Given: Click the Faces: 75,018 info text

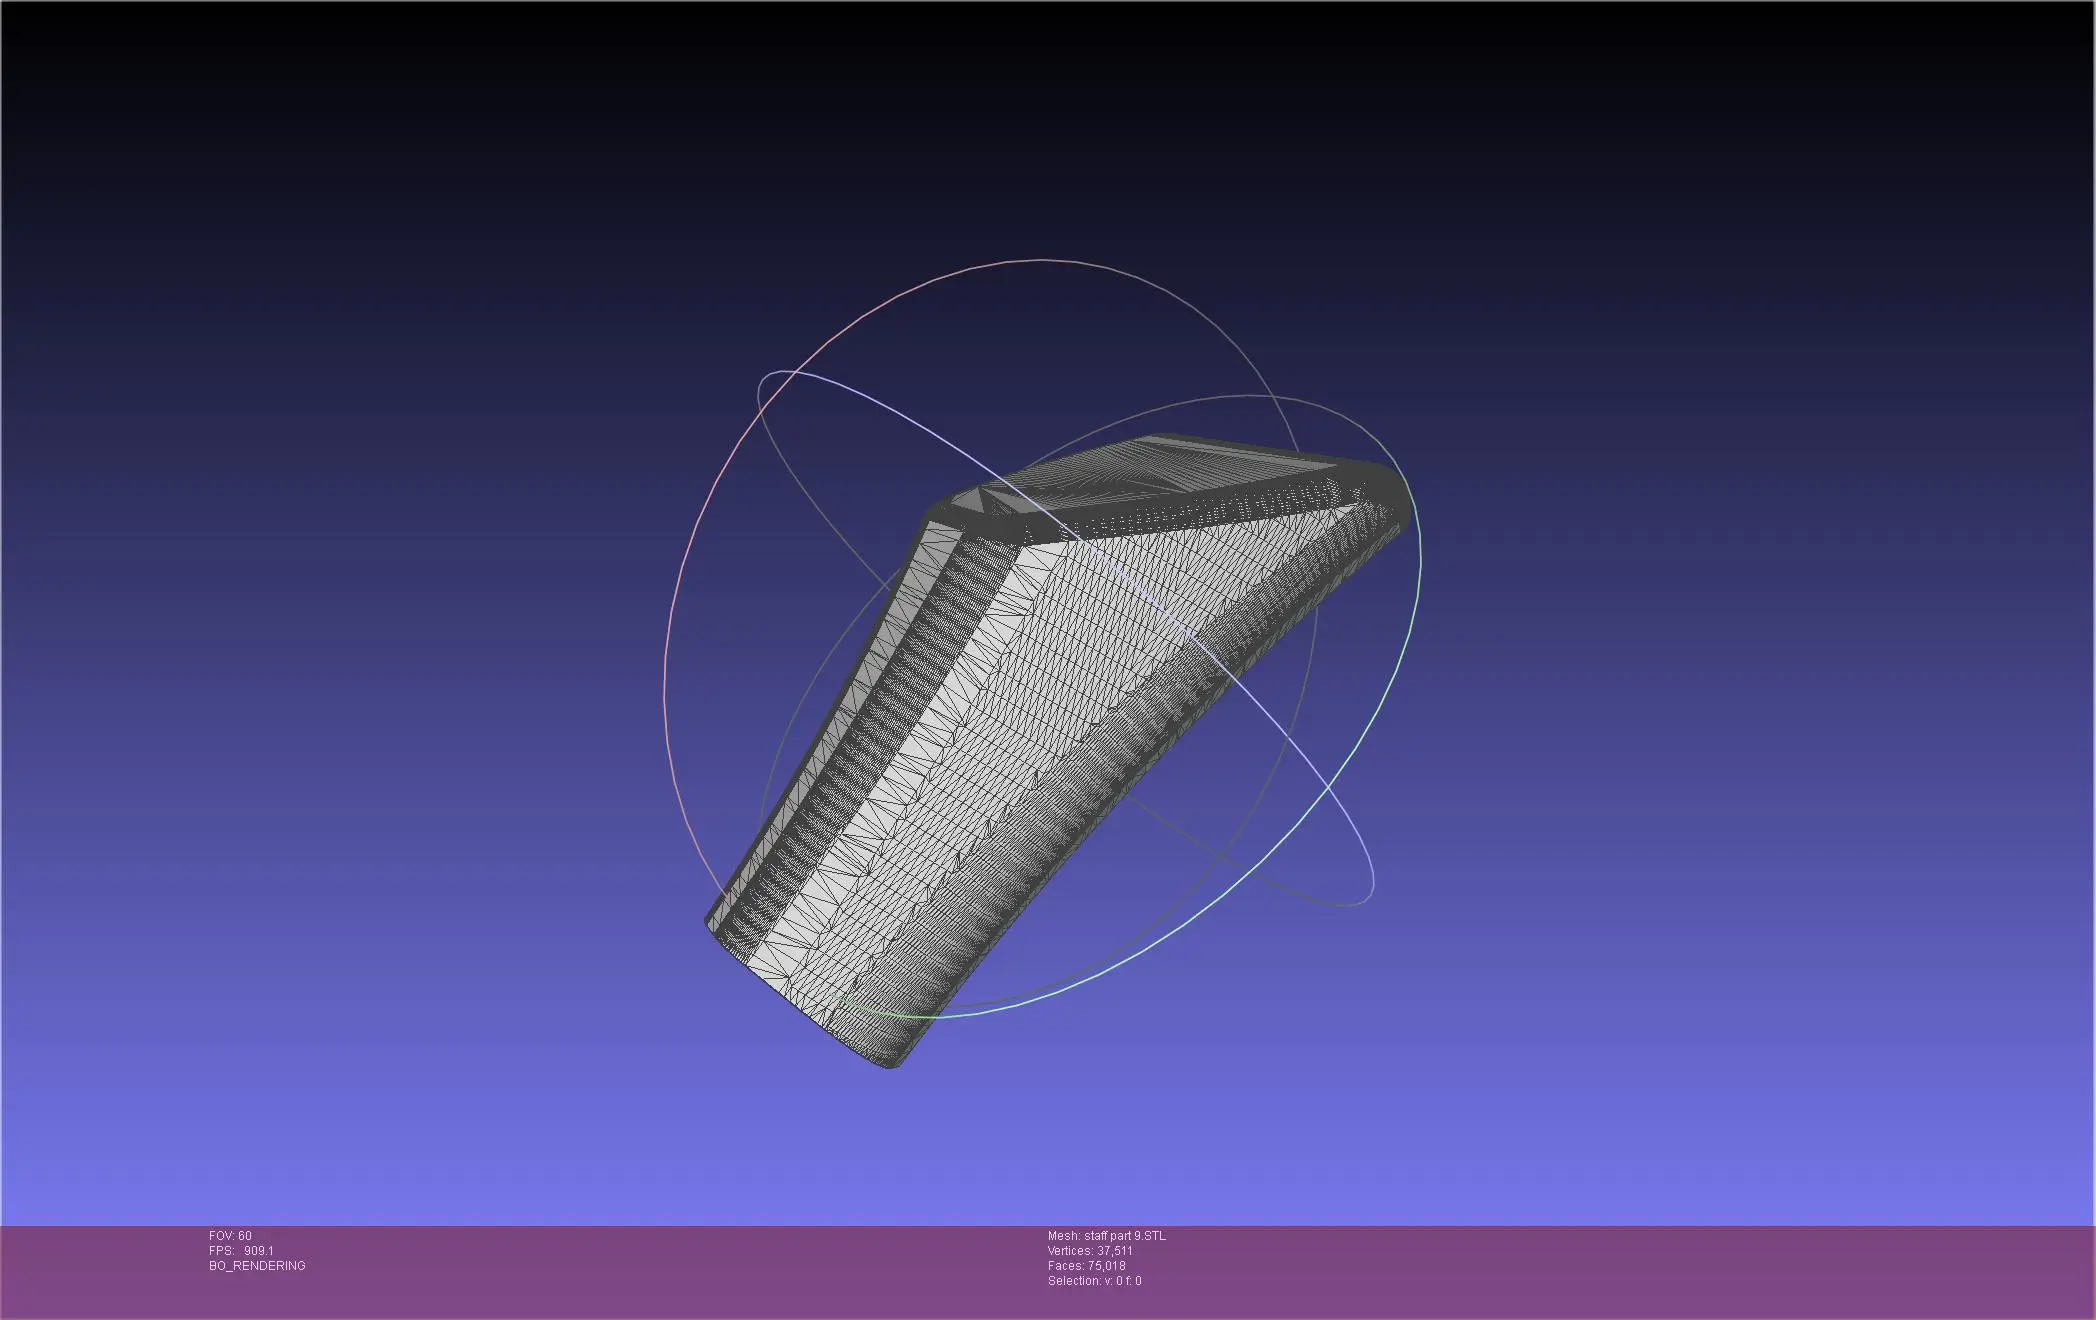Looking at the screenshot, I should point(1086,1266).
